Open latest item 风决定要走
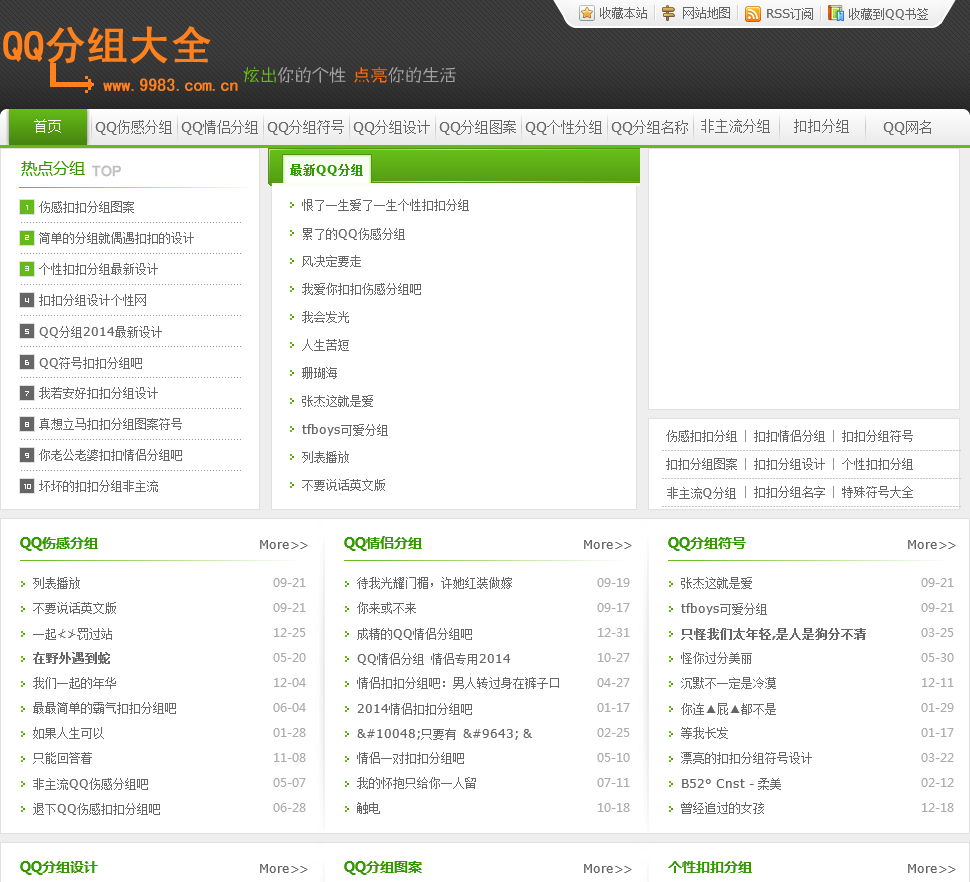The image size is (970, 882). coord(331,262)
